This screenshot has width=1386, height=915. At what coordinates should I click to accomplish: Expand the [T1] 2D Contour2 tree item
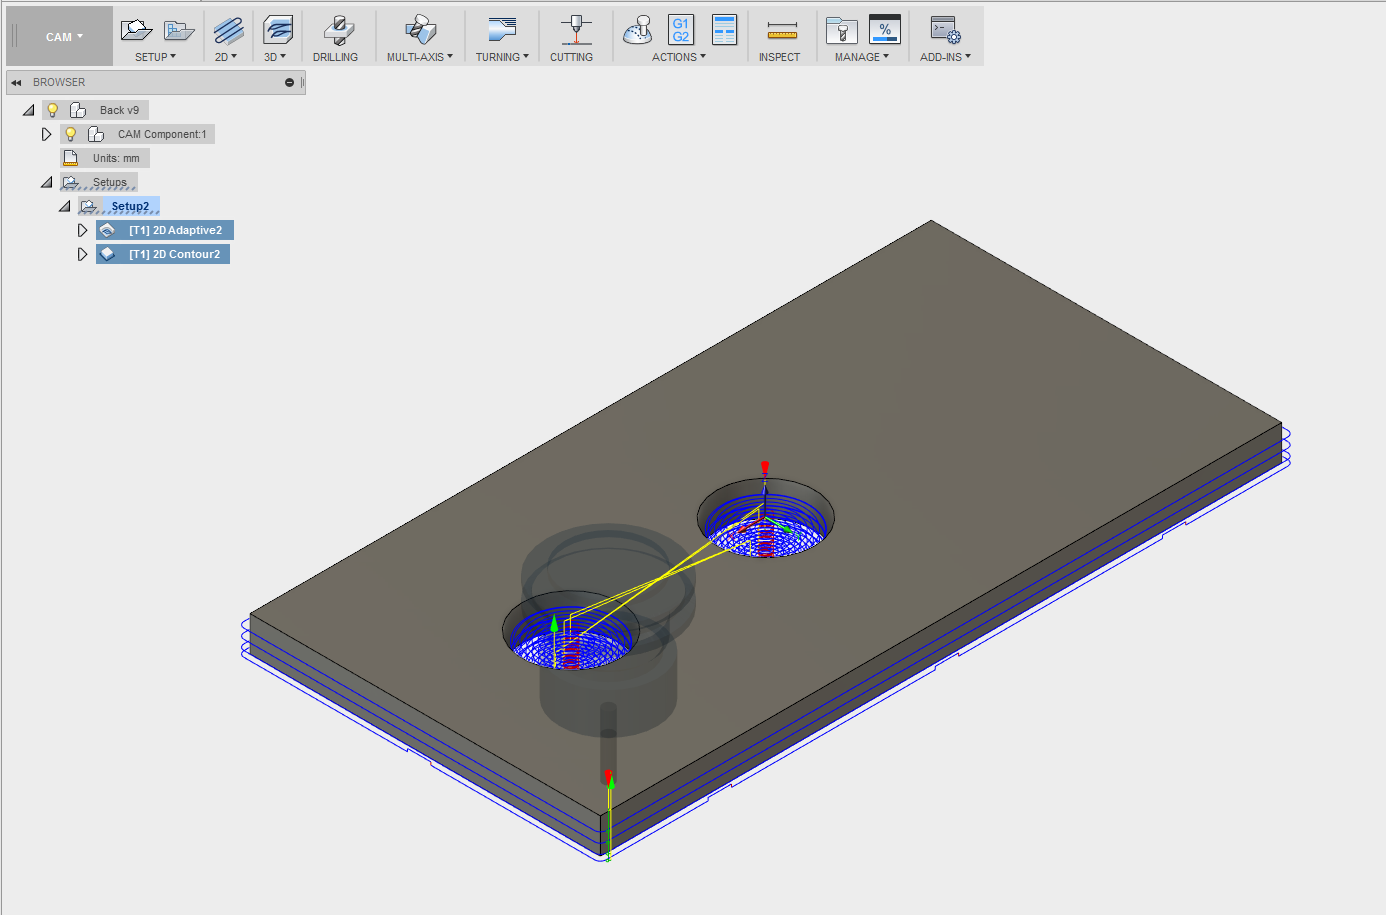(x=83, y=253)
